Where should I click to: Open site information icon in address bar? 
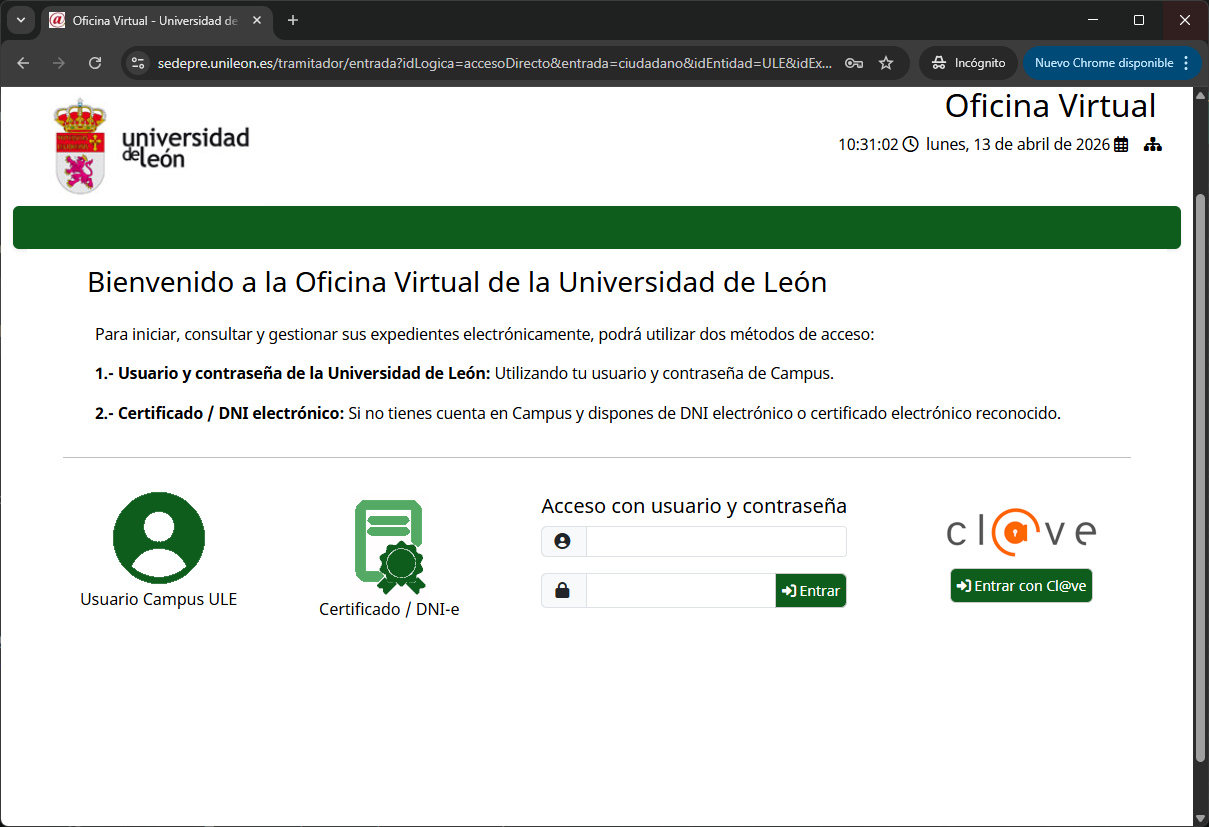(139, 63)
